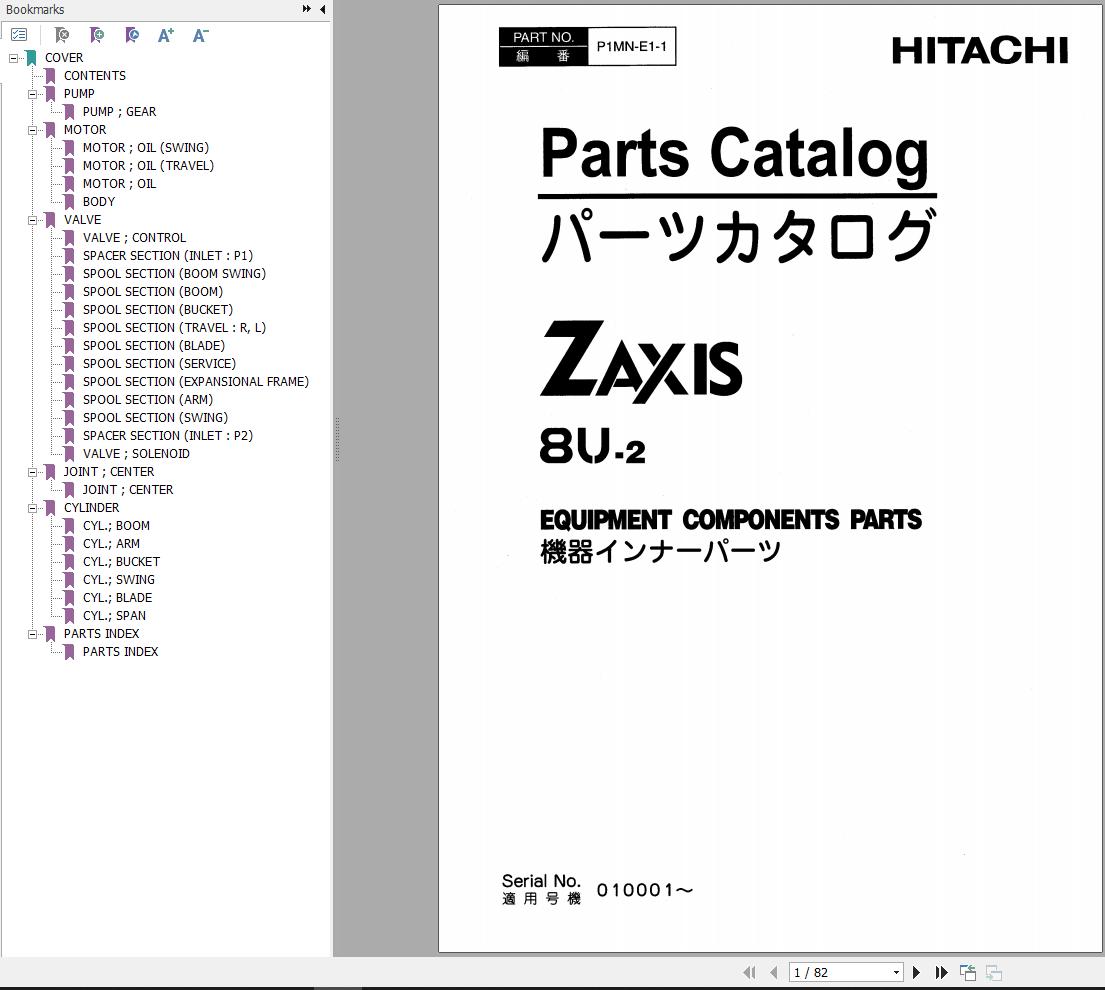
Task: Increase bookmark text size with A+
Action: pos(166,35)
